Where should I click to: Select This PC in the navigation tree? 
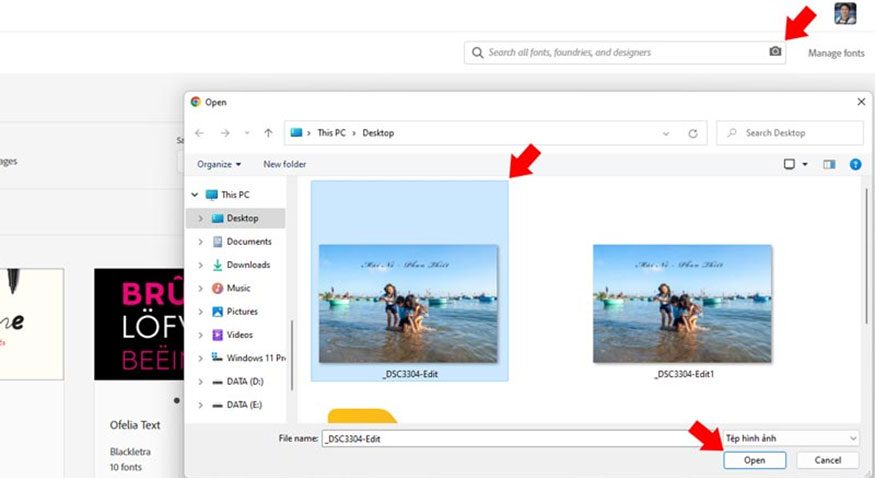coord(235,195)
